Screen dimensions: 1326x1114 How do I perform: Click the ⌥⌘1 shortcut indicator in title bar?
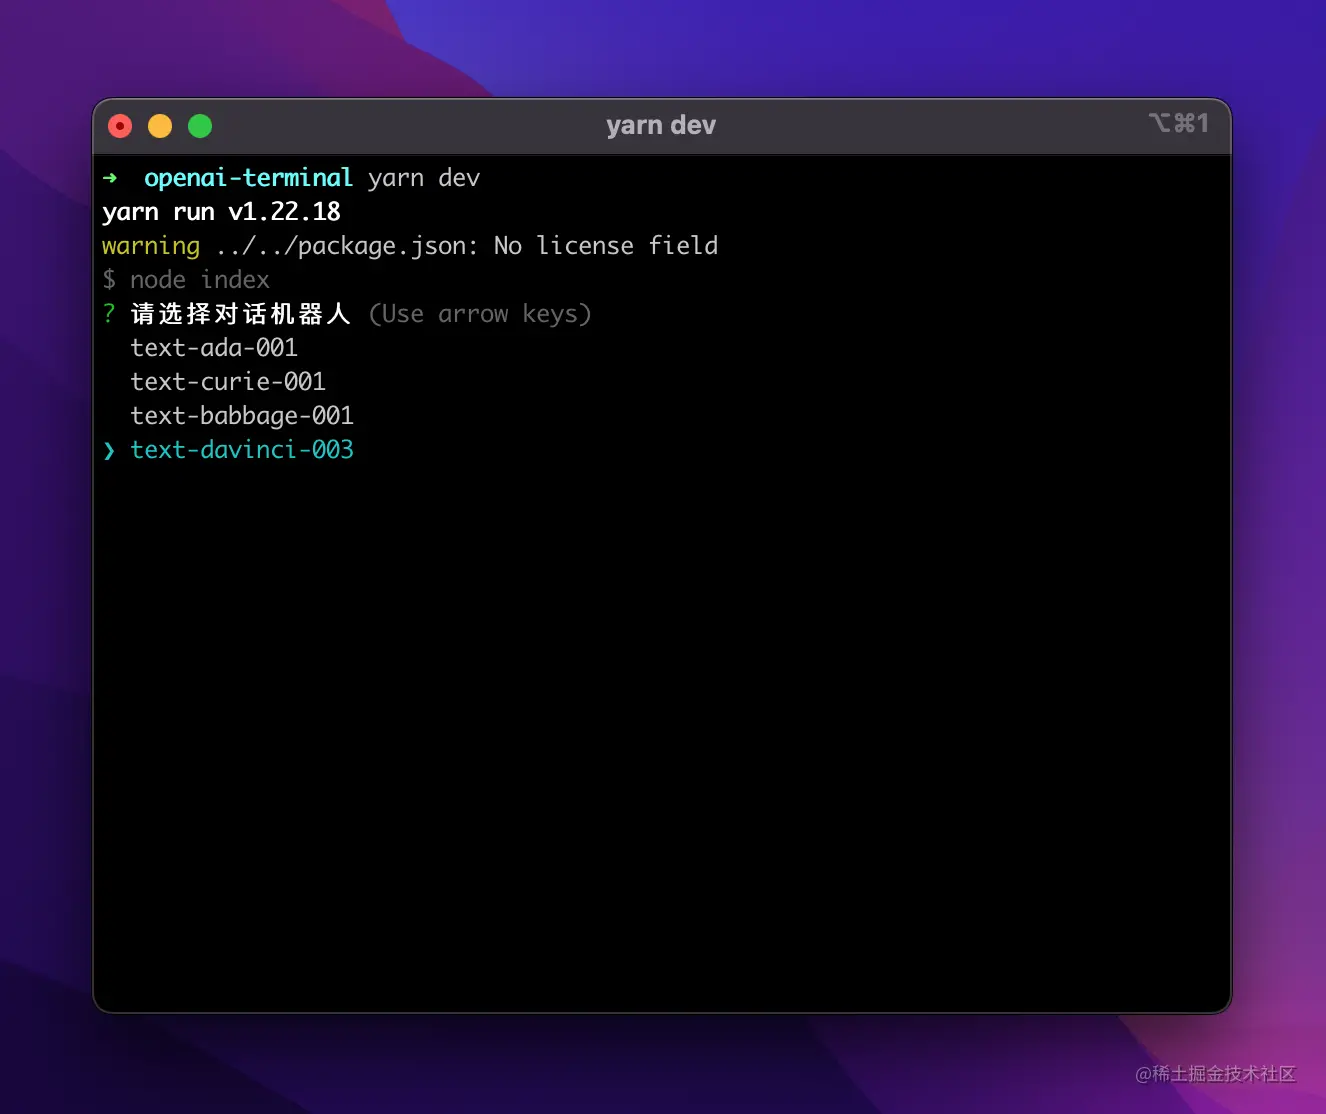click(x=1178, y=124)
